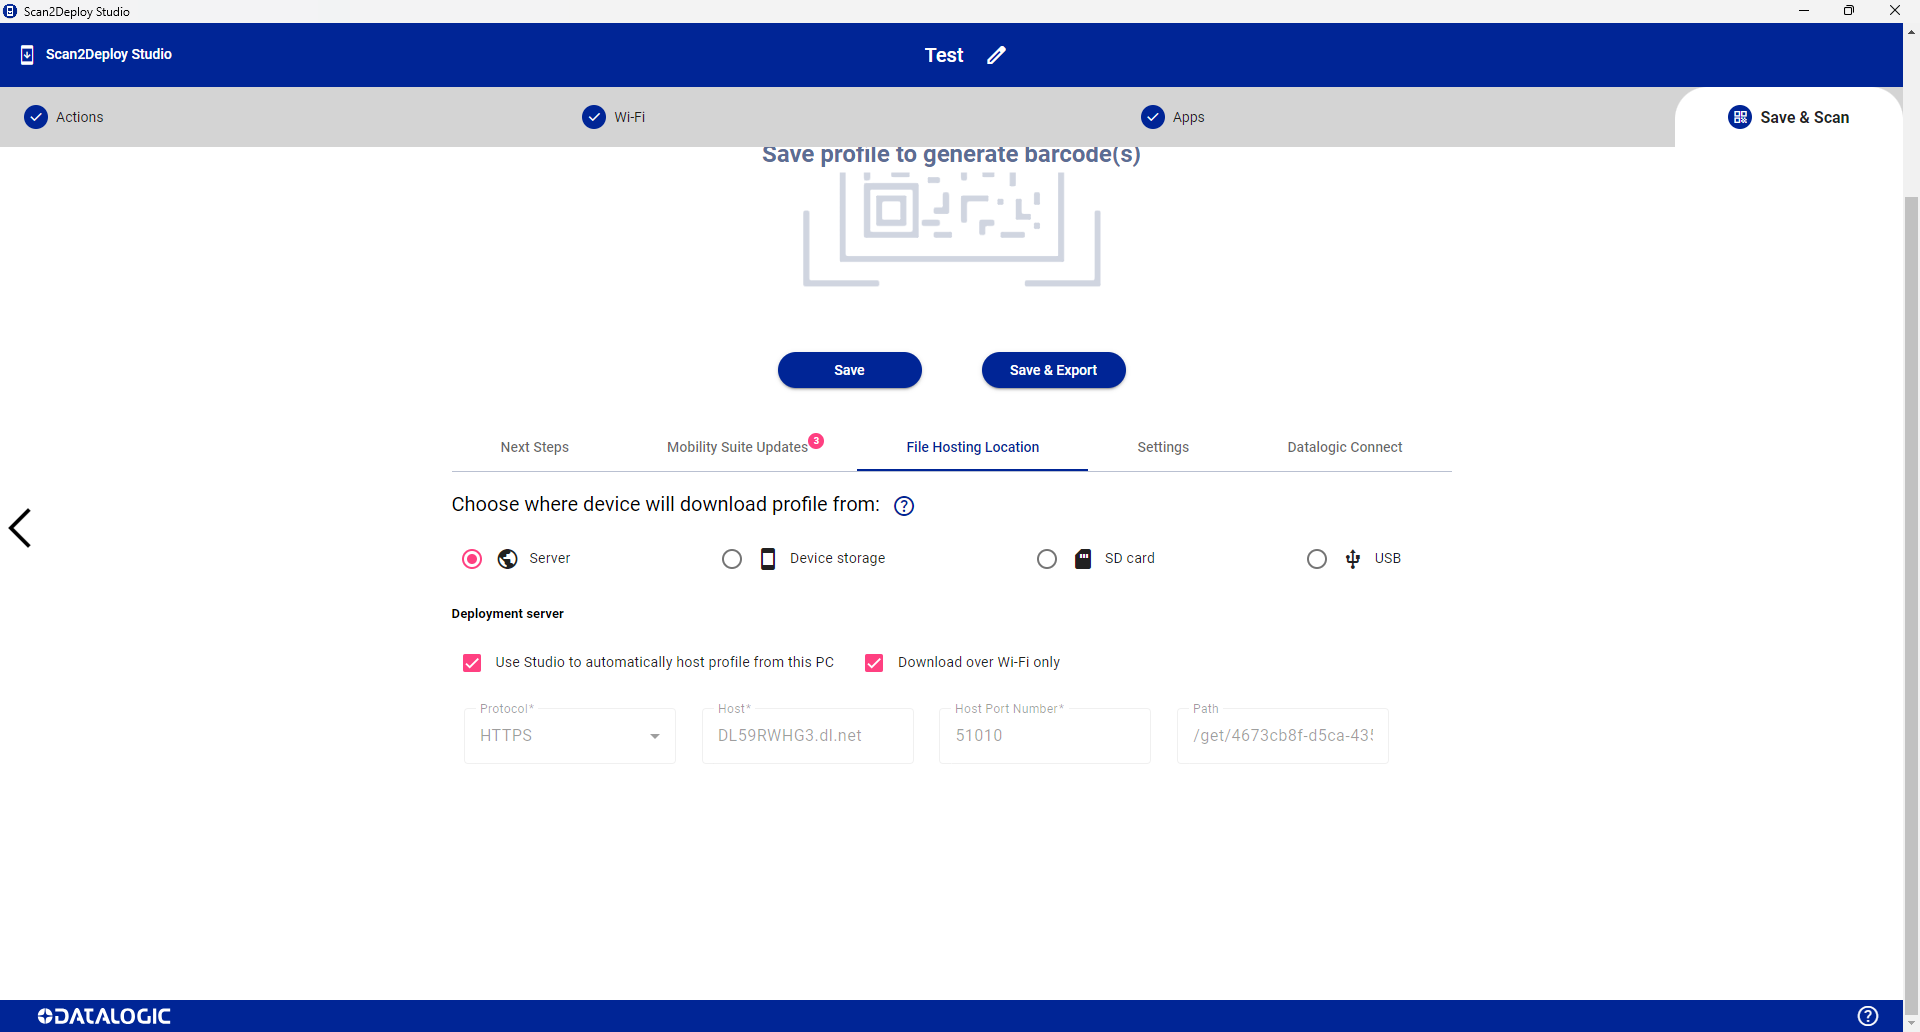1920x1032 pixels.
Task: Select the Server radio button
Action: (472, 559)
